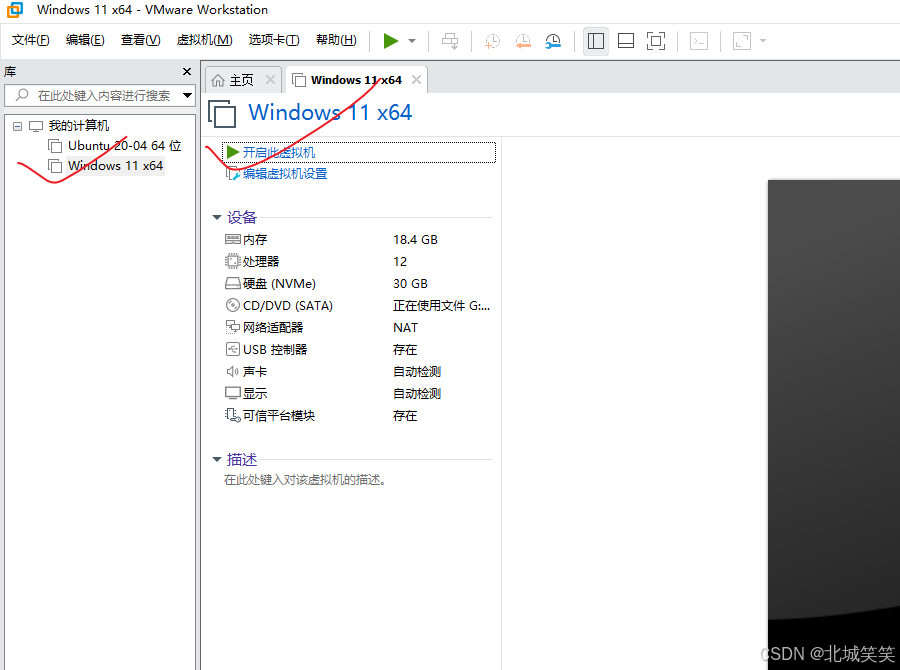Open the 编辑(E) menu
The width and height of the screenshot is (900, 670).
[85, 40]
